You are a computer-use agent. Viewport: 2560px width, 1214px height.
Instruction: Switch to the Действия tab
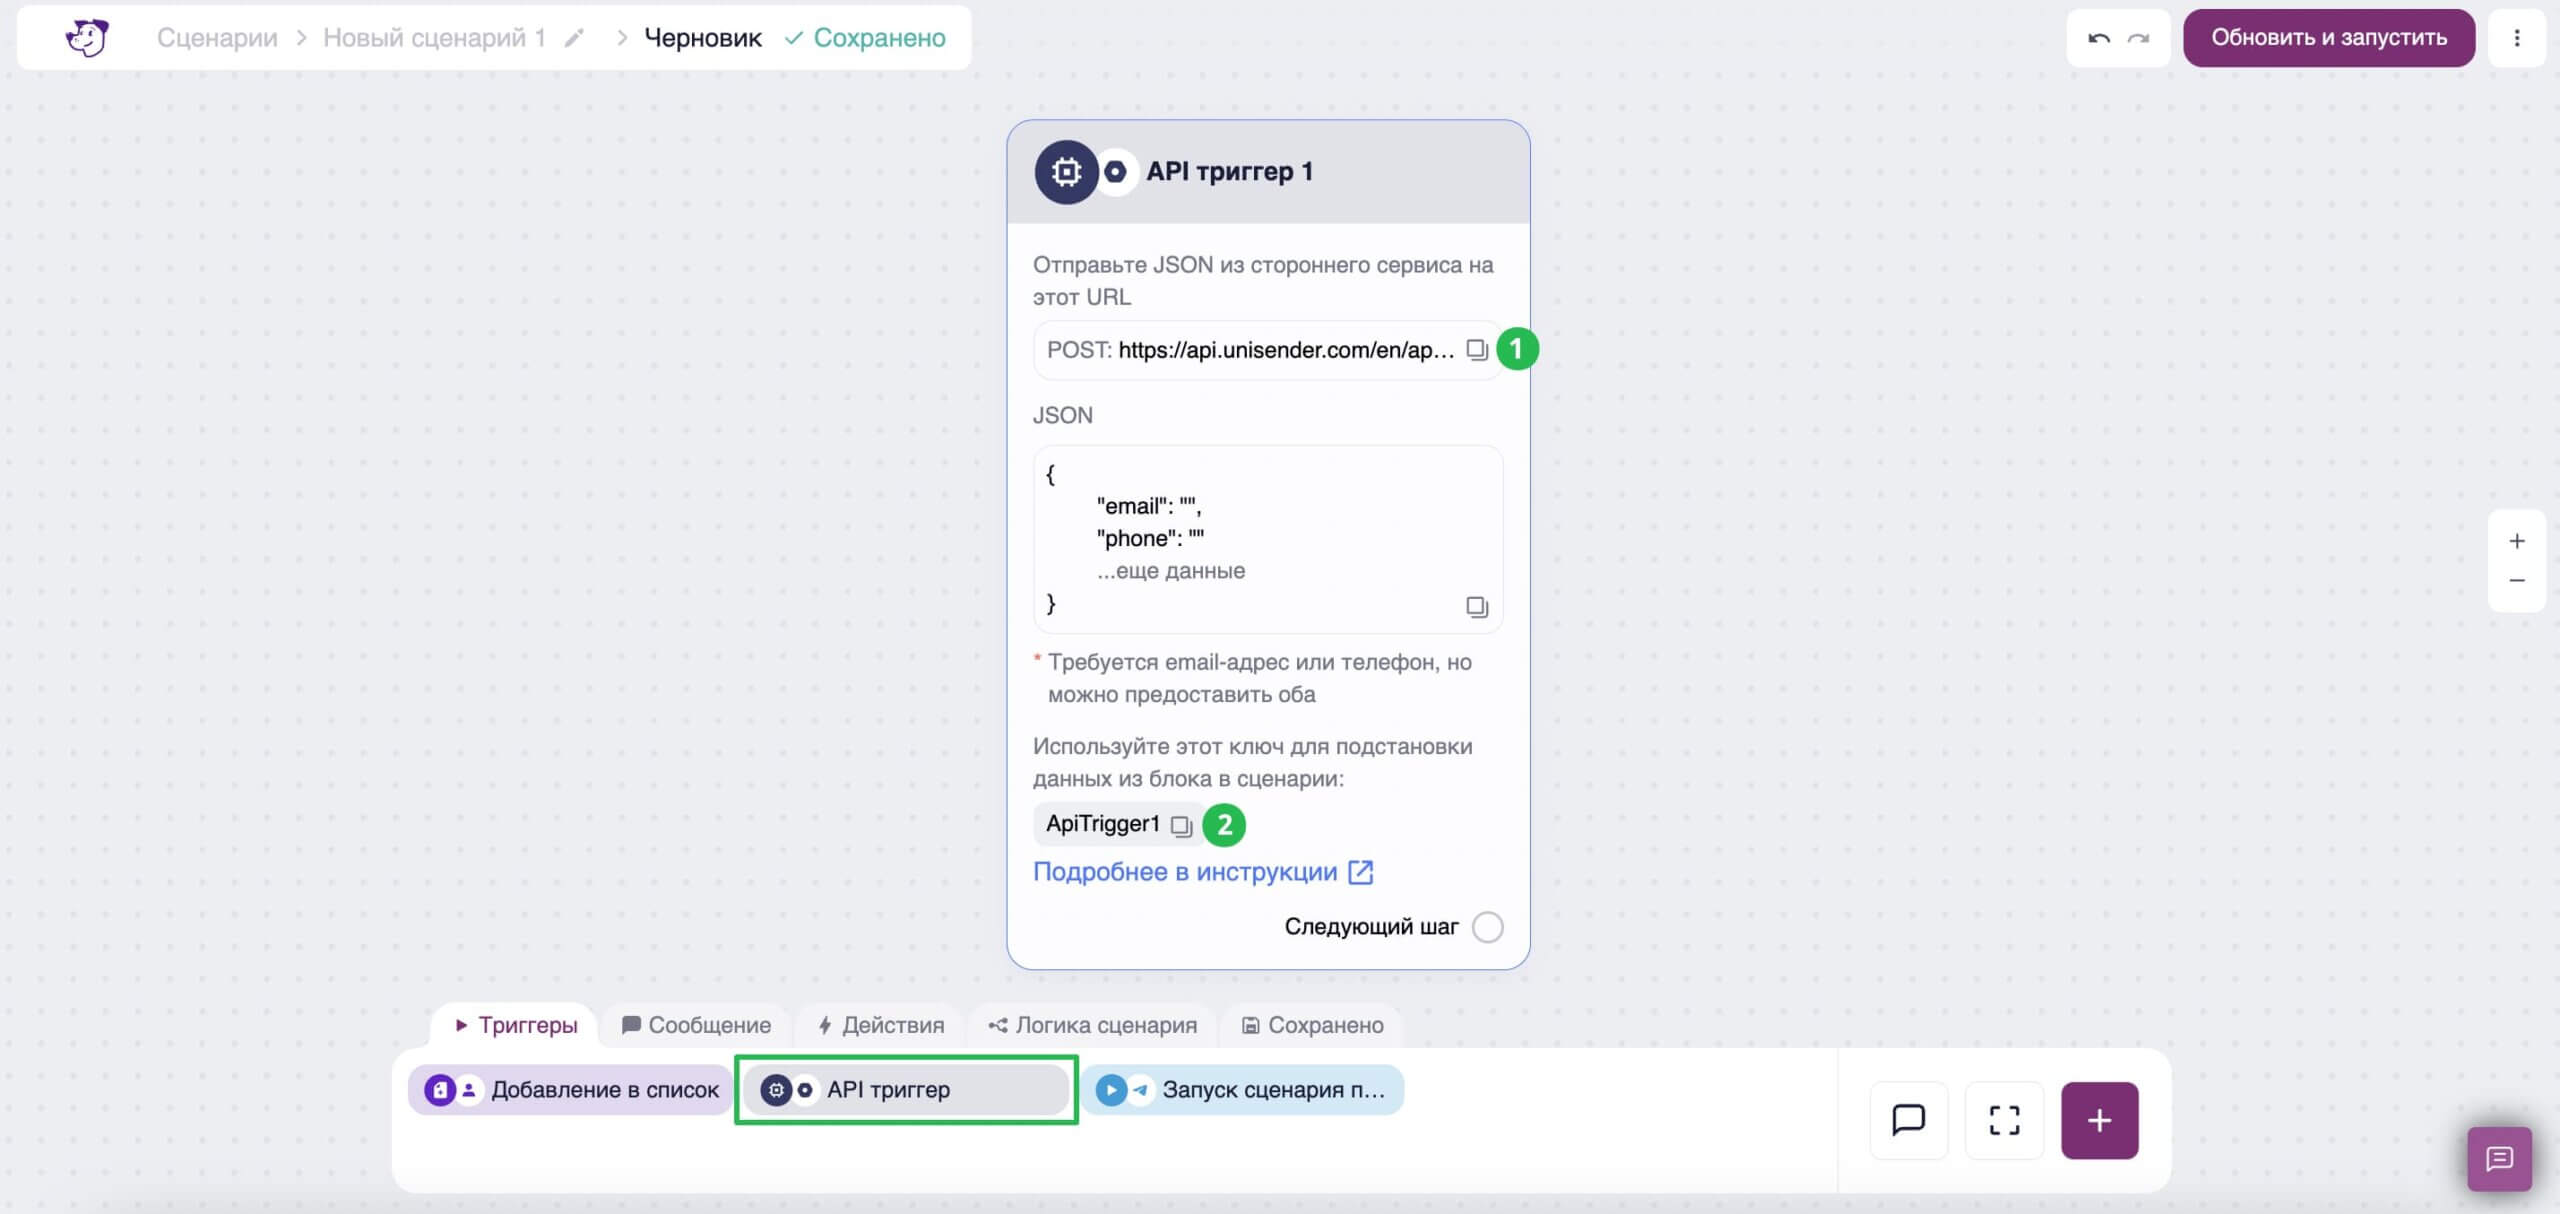pyautogui.click(x=881, y=1025)
